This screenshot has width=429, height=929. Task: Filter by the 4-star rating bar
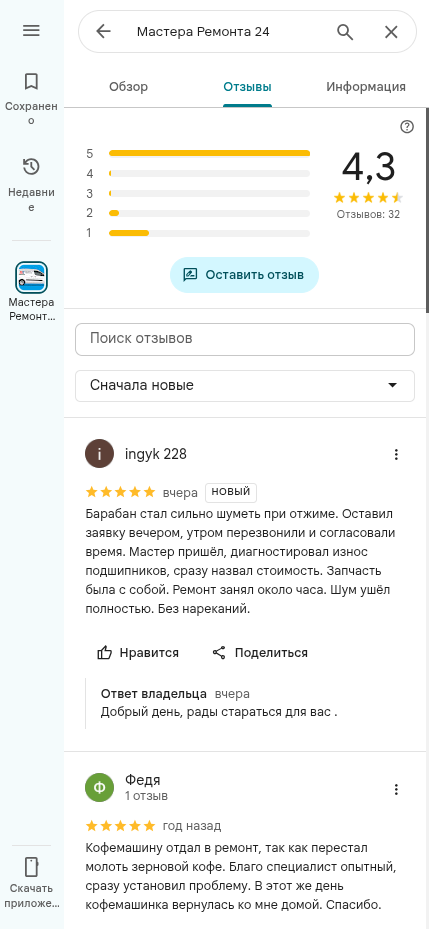(209, 174)
